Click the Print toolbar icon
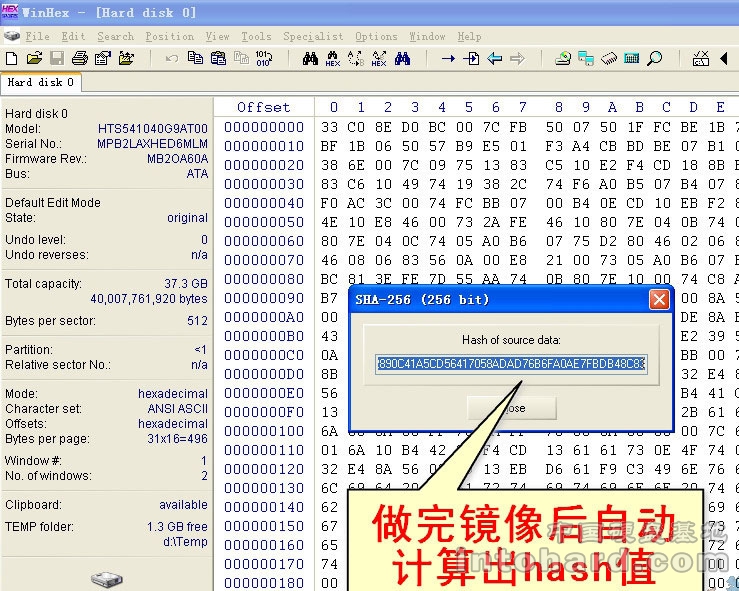This screenshot has height=591, width=739. click(x=79, y=59)
